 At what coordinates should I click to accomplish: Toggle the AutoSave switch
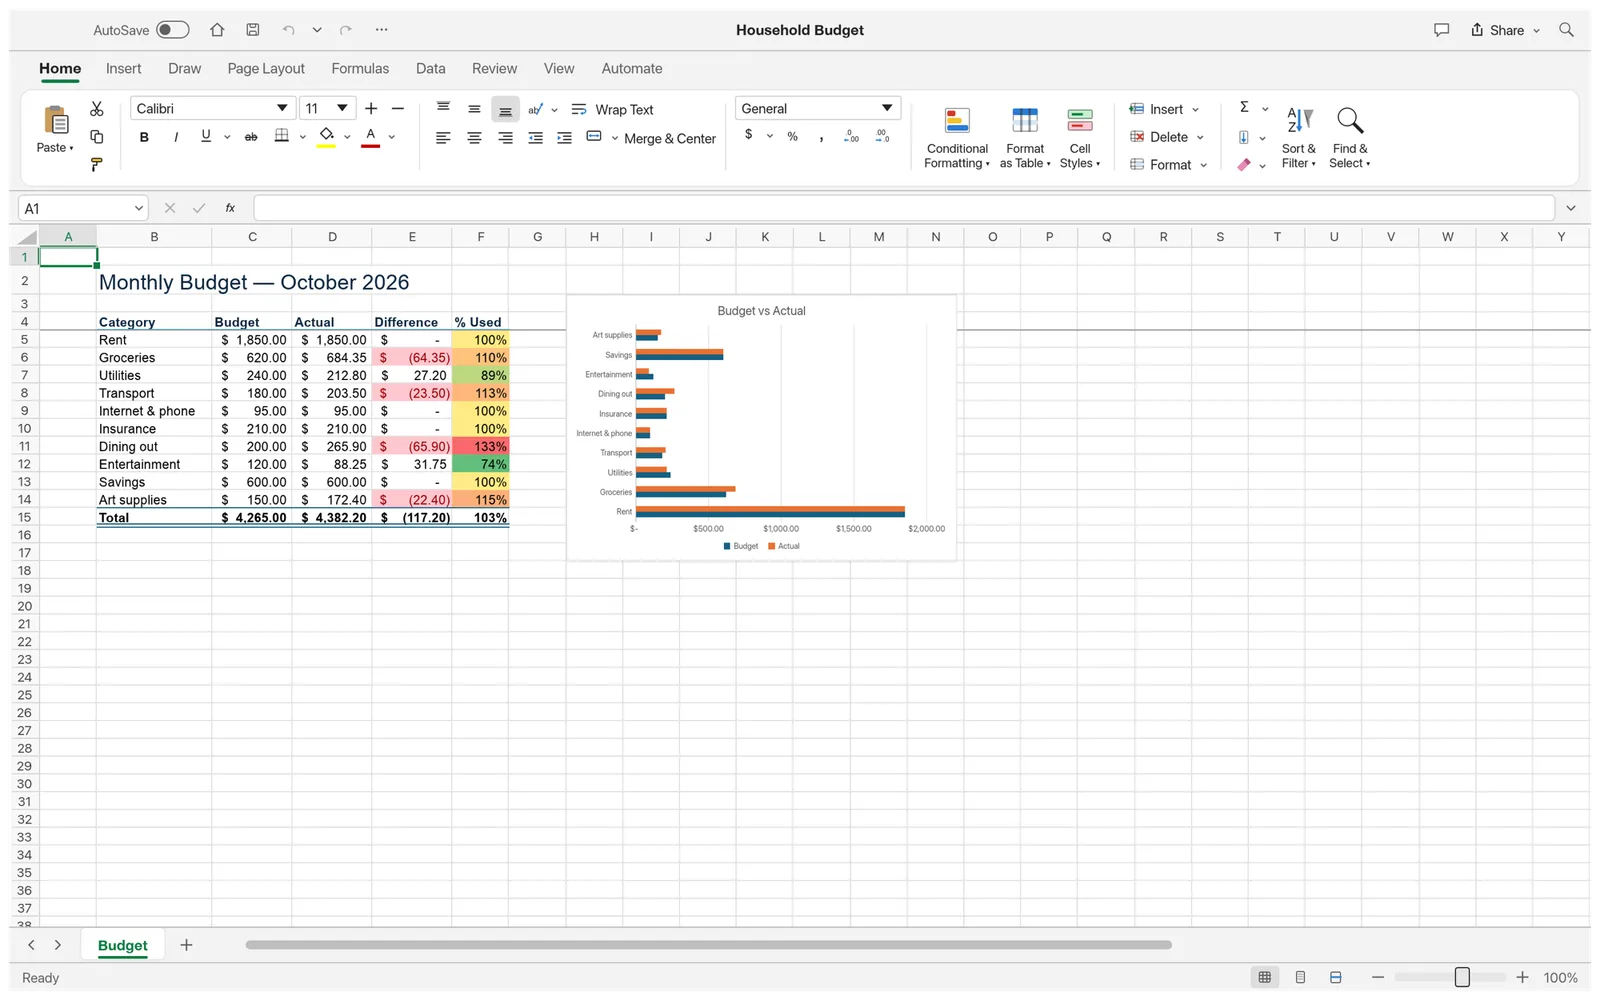pyautogui.click(x=172, y=30)
